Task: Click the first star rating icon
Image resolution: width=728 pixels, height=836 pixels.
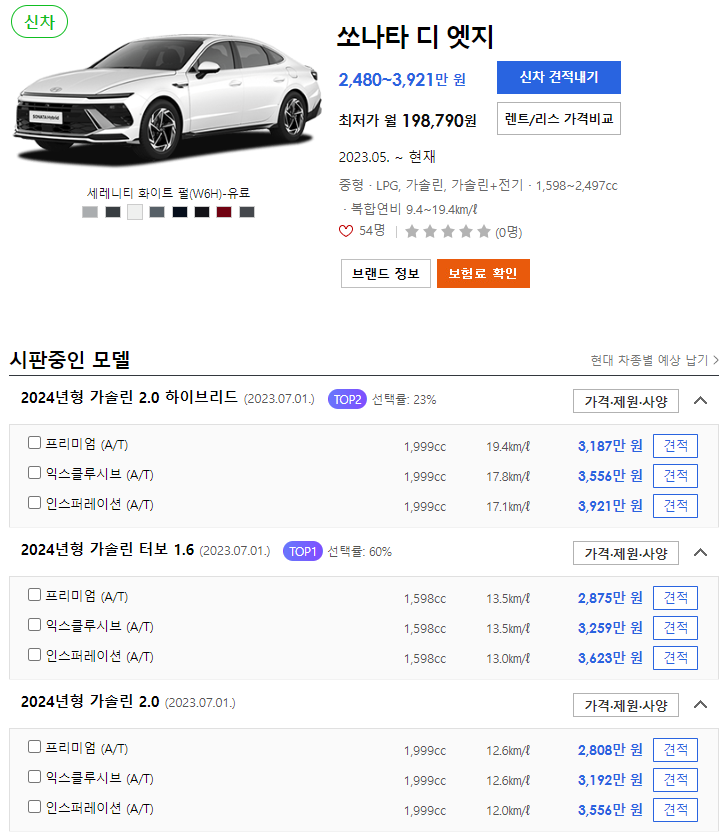Action: point(412,231)
